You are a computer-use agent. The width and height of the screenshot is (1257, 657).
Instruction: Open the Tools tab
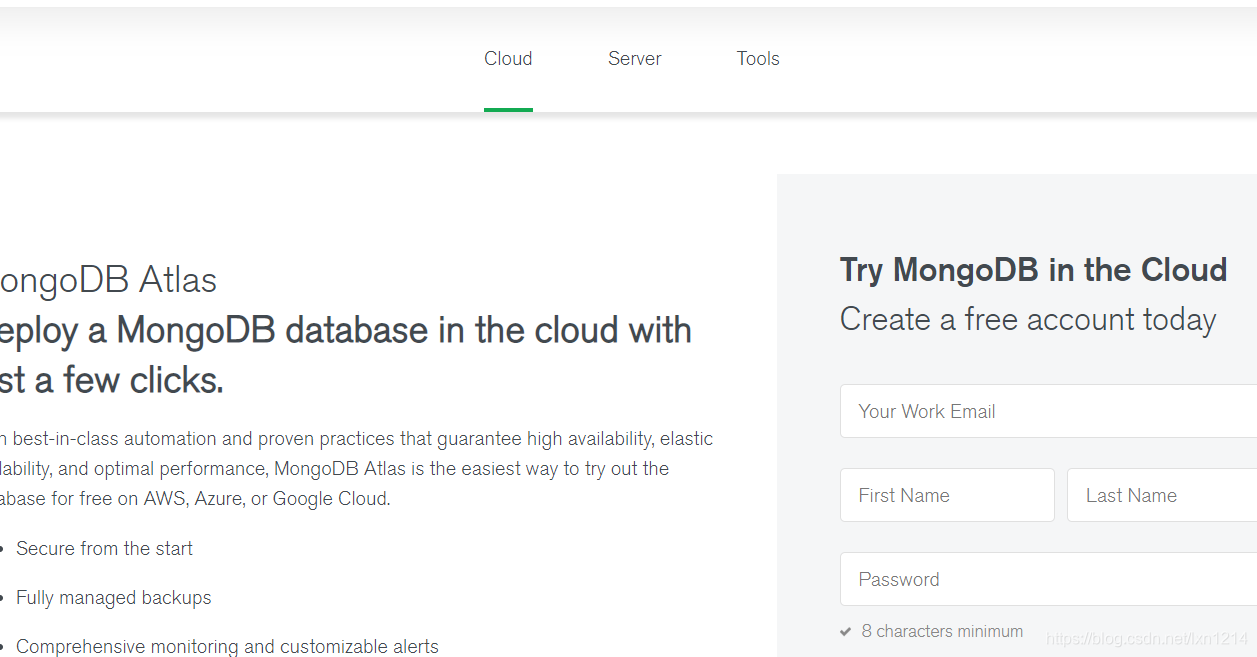pyautogui.click(x=758, y=59)
